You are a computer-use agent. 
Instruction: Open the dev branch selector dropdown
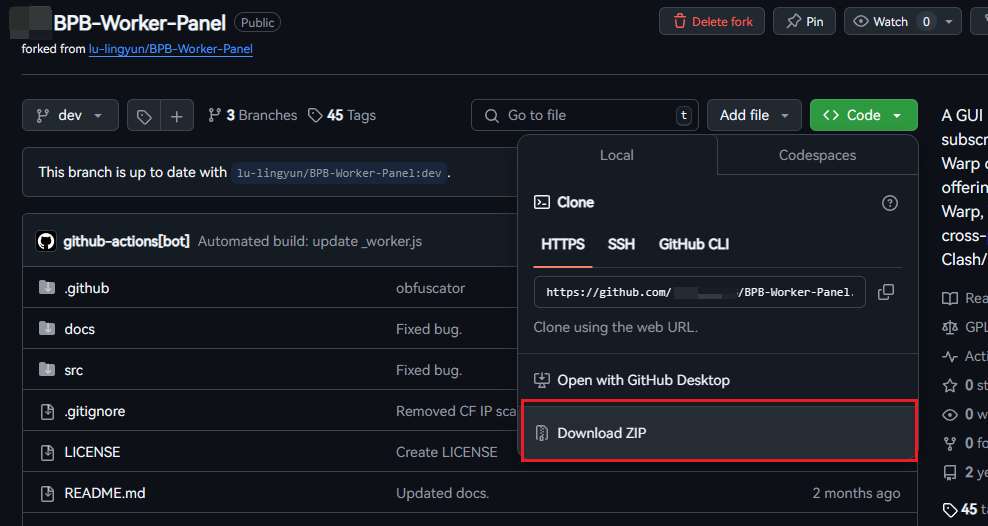(70, 115)
